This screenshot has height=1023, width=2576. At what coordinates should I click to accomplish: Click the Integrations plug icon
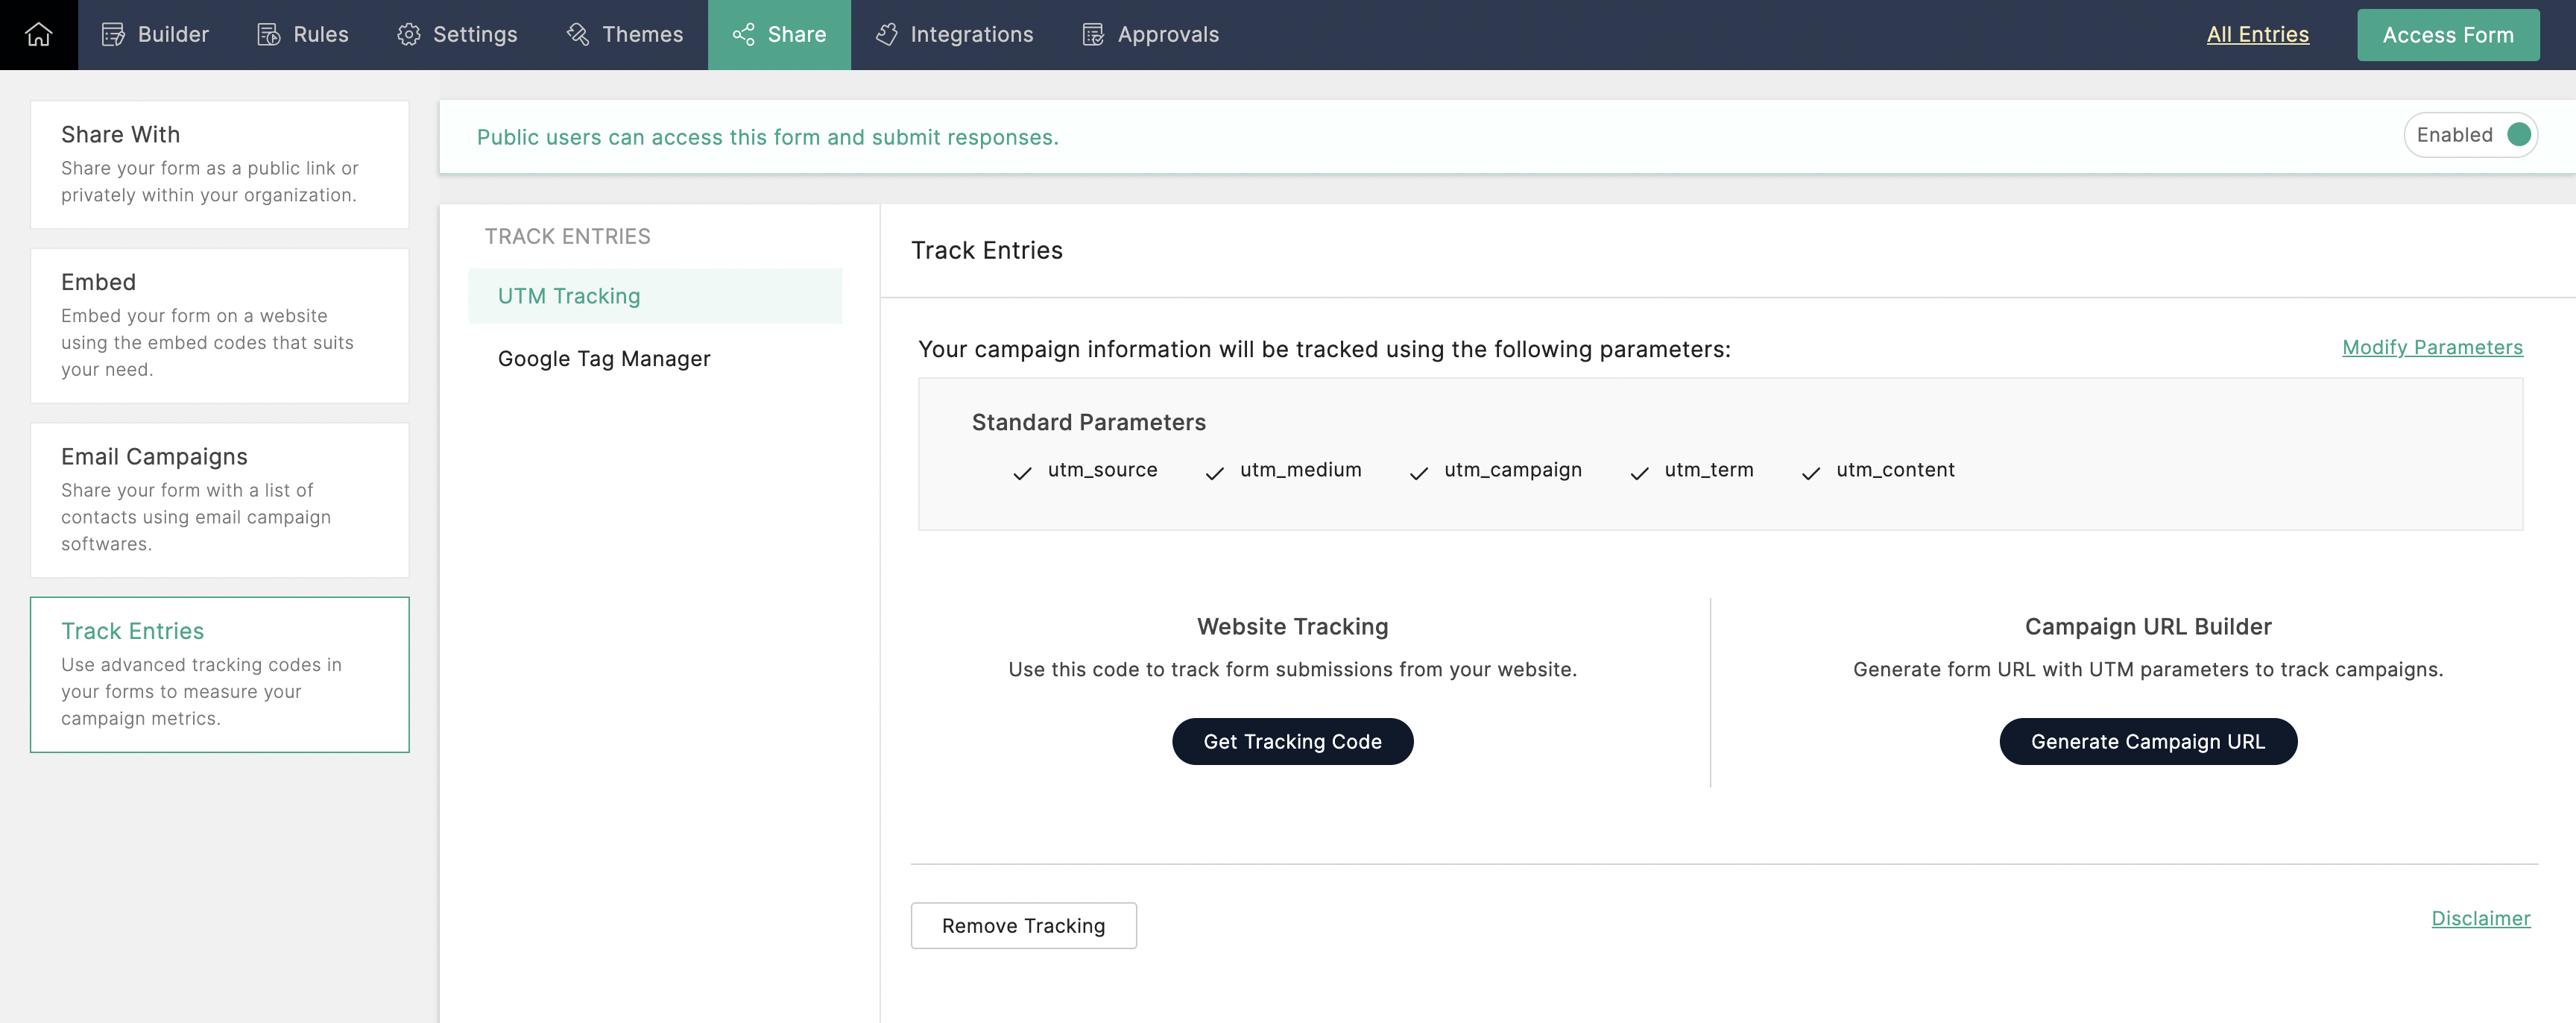(x=886, y=35)
